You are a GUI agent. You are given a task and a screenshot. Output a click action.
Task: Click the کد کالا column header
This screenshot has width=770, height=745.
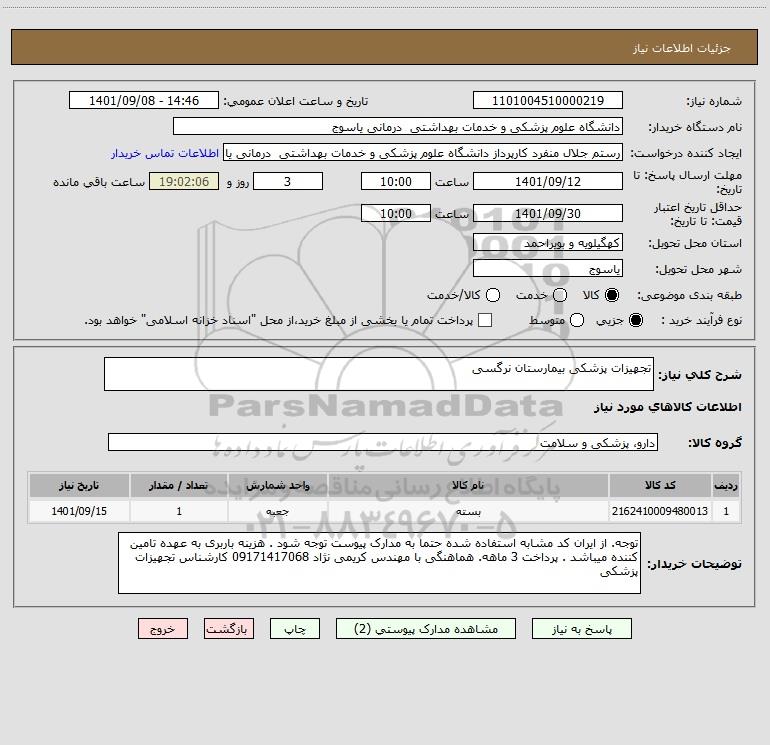[x=660, y=485]
